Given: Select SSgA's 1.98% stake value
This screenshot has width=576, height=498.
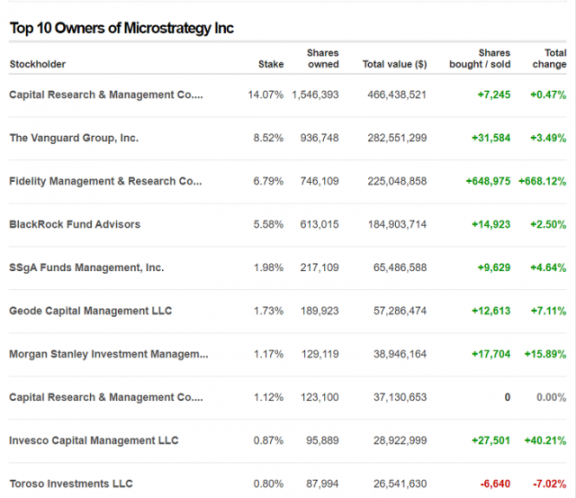Looking at the screenshot, I should point(269,267).
